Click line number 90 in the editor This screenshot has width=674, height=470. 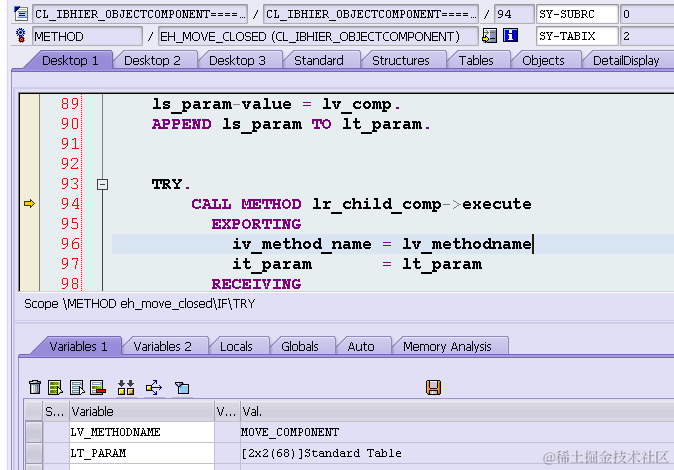(70, 124)
